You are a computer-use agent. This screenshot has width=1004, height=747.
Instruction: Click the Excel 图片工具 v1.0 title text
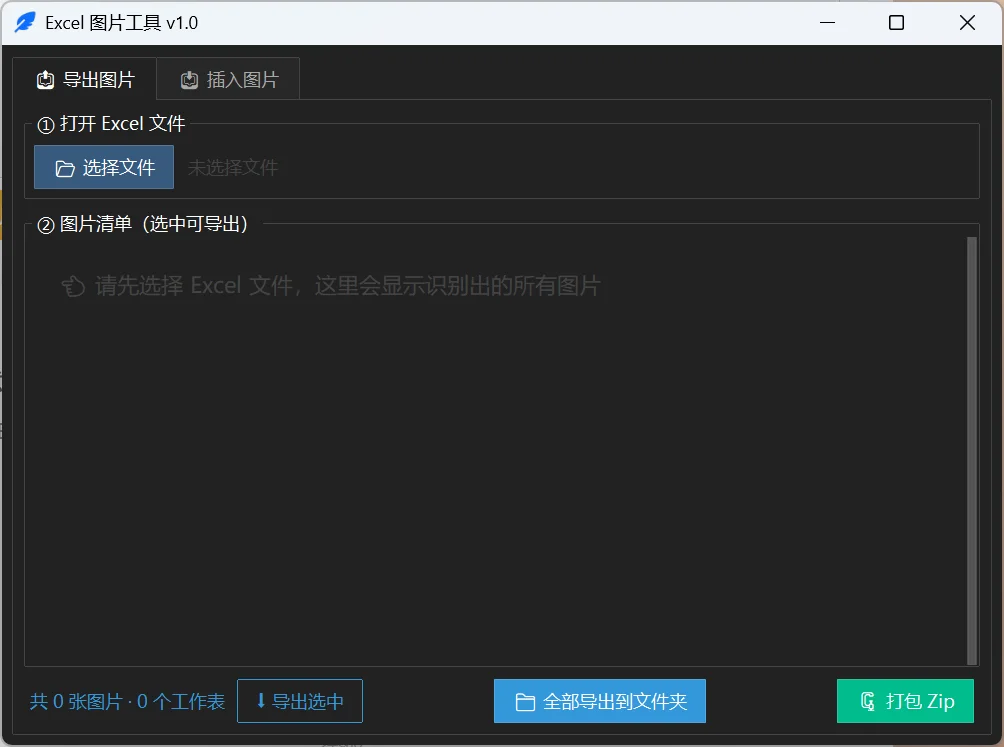(122, 23)
